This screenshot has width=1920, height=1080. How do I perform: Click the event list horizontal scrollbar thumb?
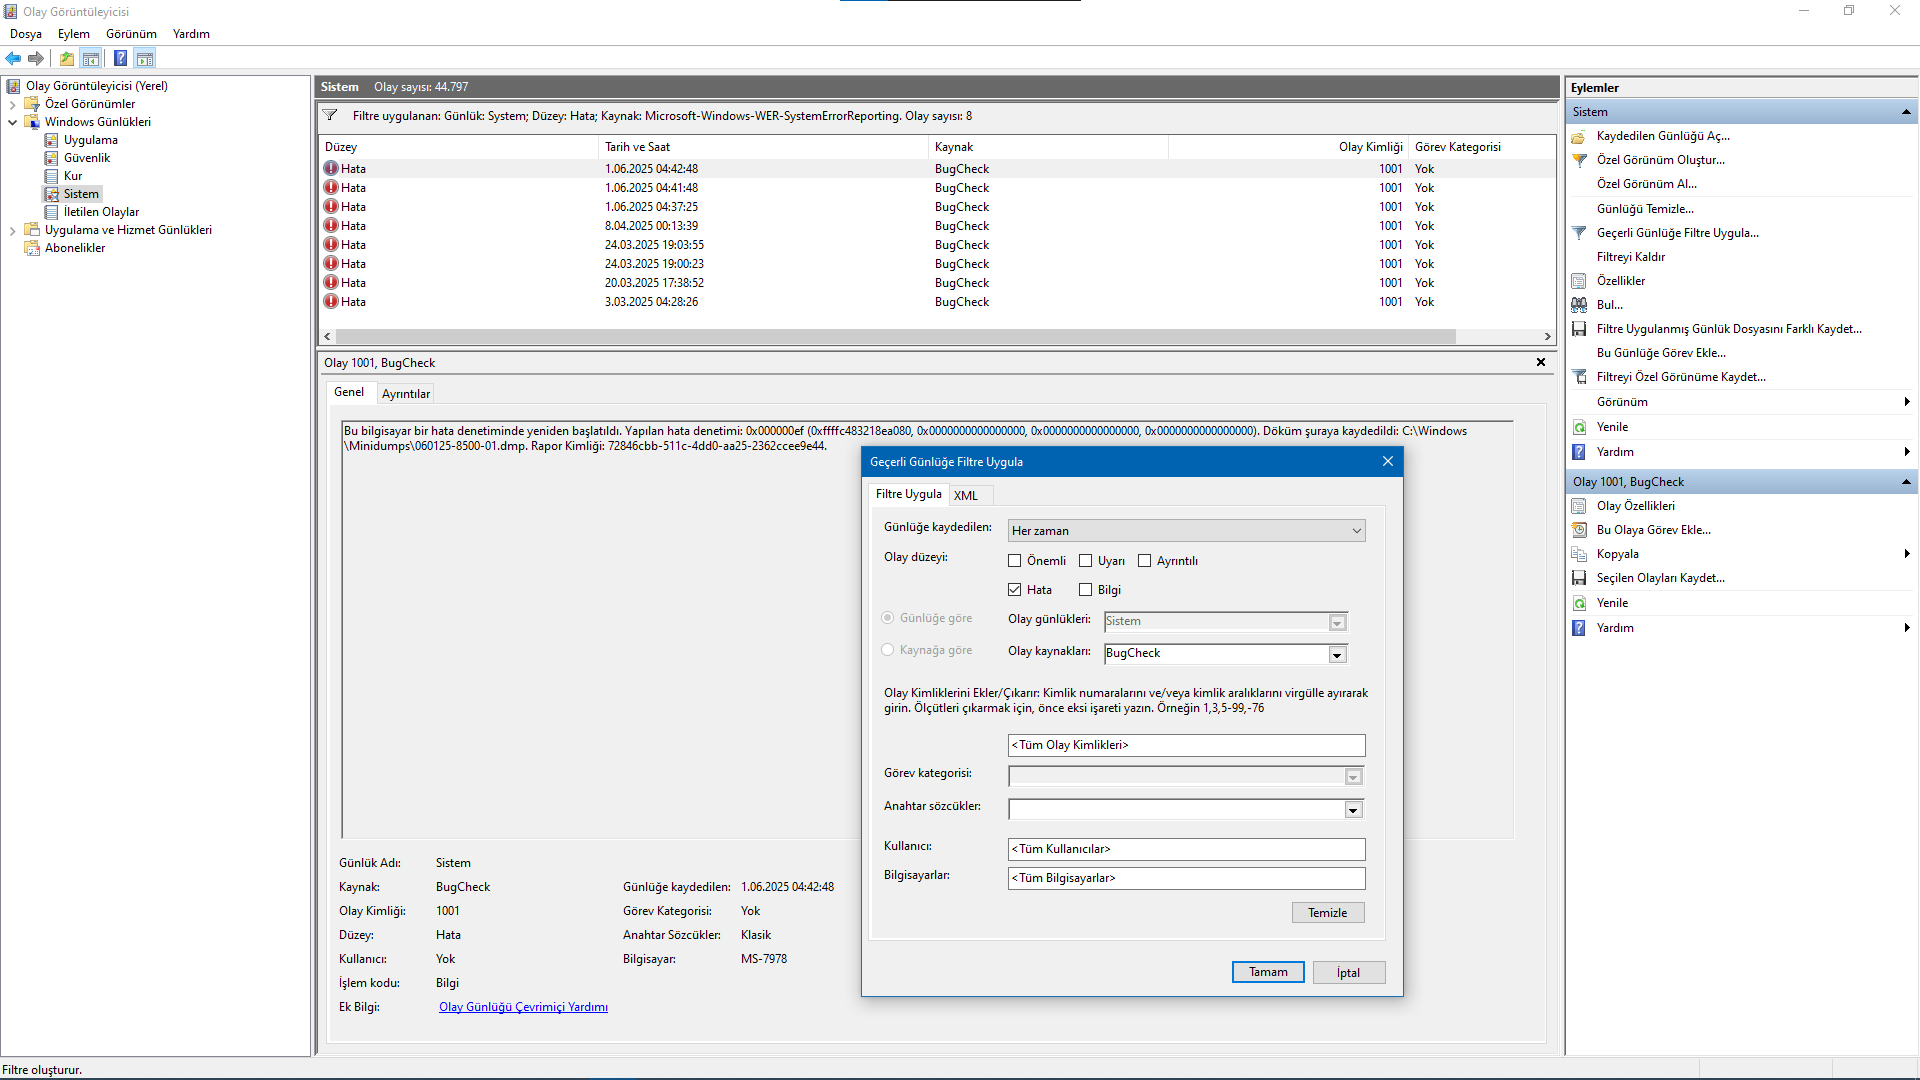pos(895,337)
